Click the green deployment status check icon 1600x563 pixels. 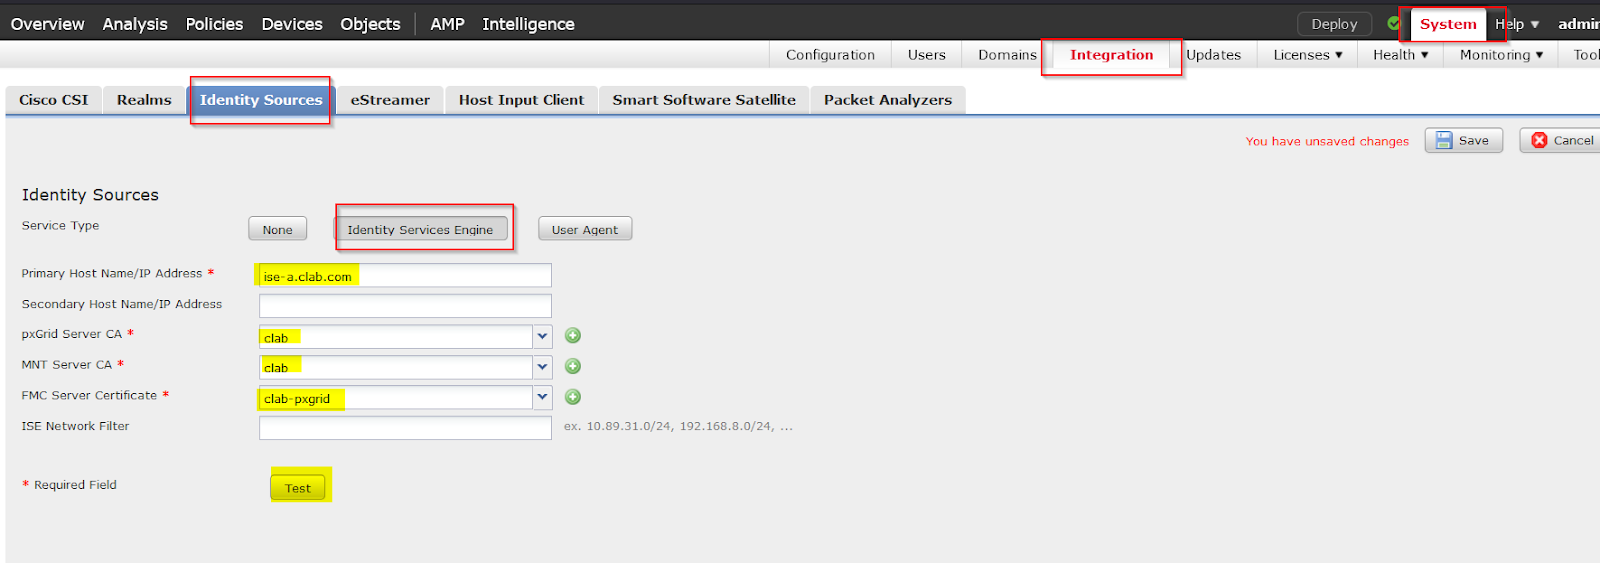pyautogui.click(x=1394, y=23)
